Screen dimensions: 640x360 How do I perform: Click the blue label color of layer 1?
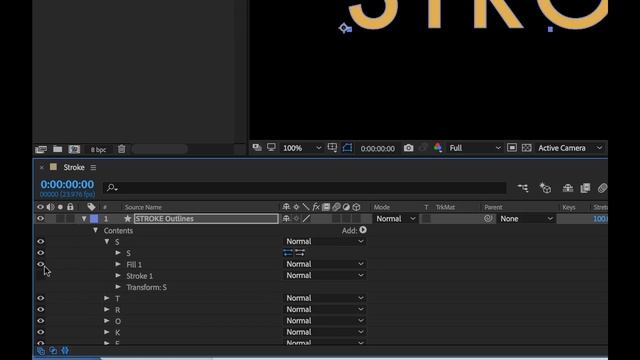click(94, 219)
